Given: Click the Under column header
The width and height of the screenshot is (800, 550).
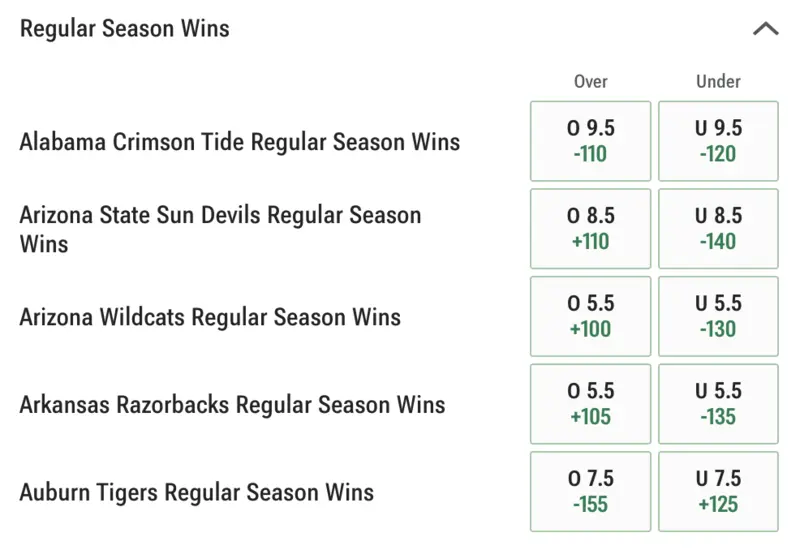Looking at the screenshot, I should click(718, 82).
